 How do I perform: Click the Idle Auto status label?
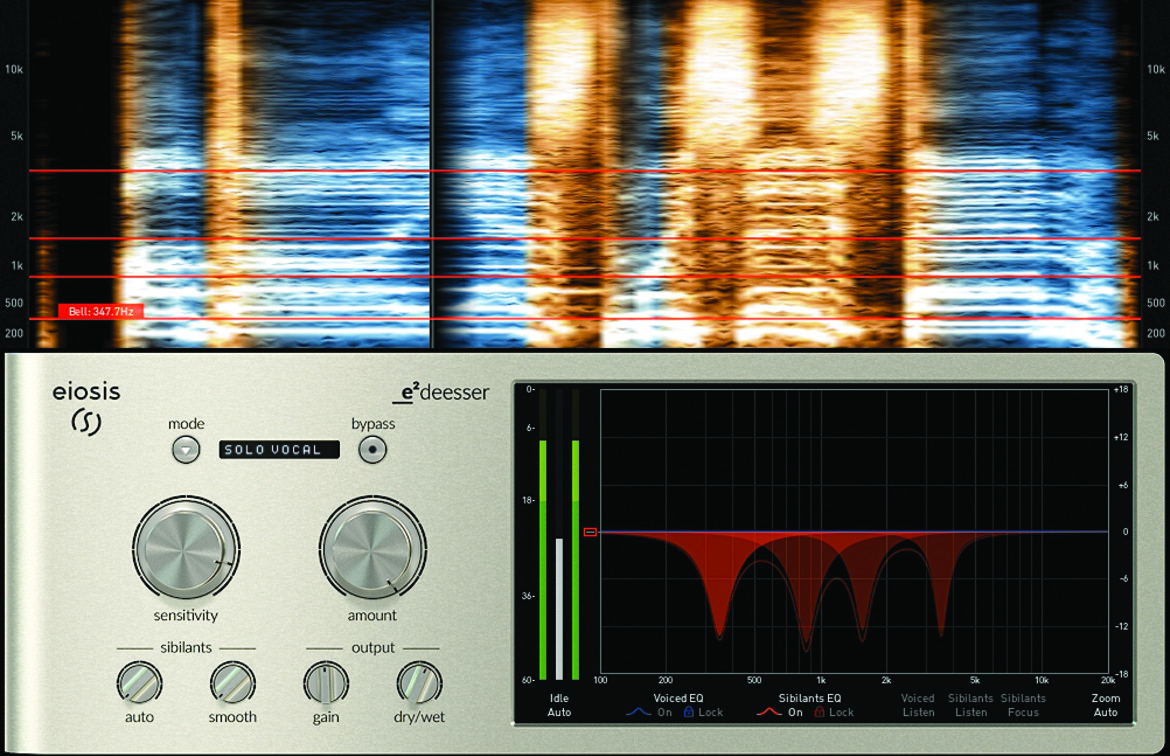pos(559,705)
